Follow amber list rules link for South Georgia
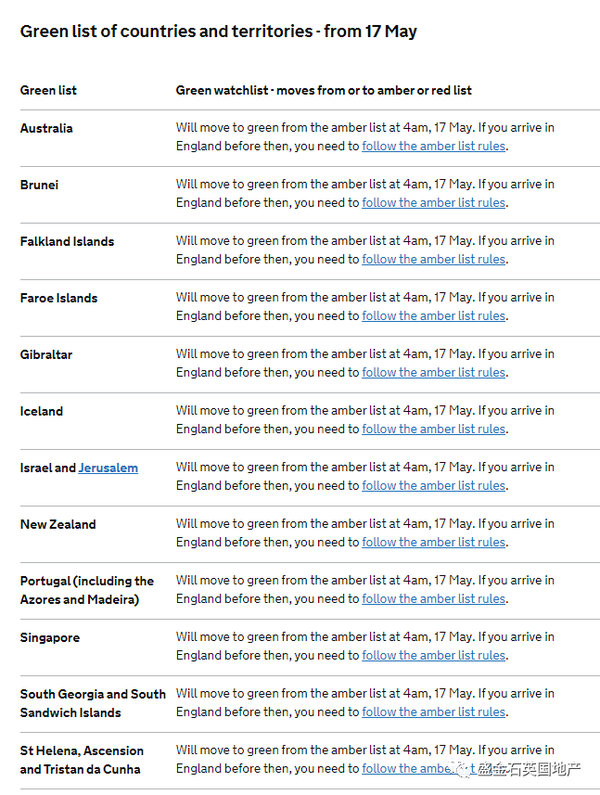This screenshot has width=600, height=795. tap(434, 712)
